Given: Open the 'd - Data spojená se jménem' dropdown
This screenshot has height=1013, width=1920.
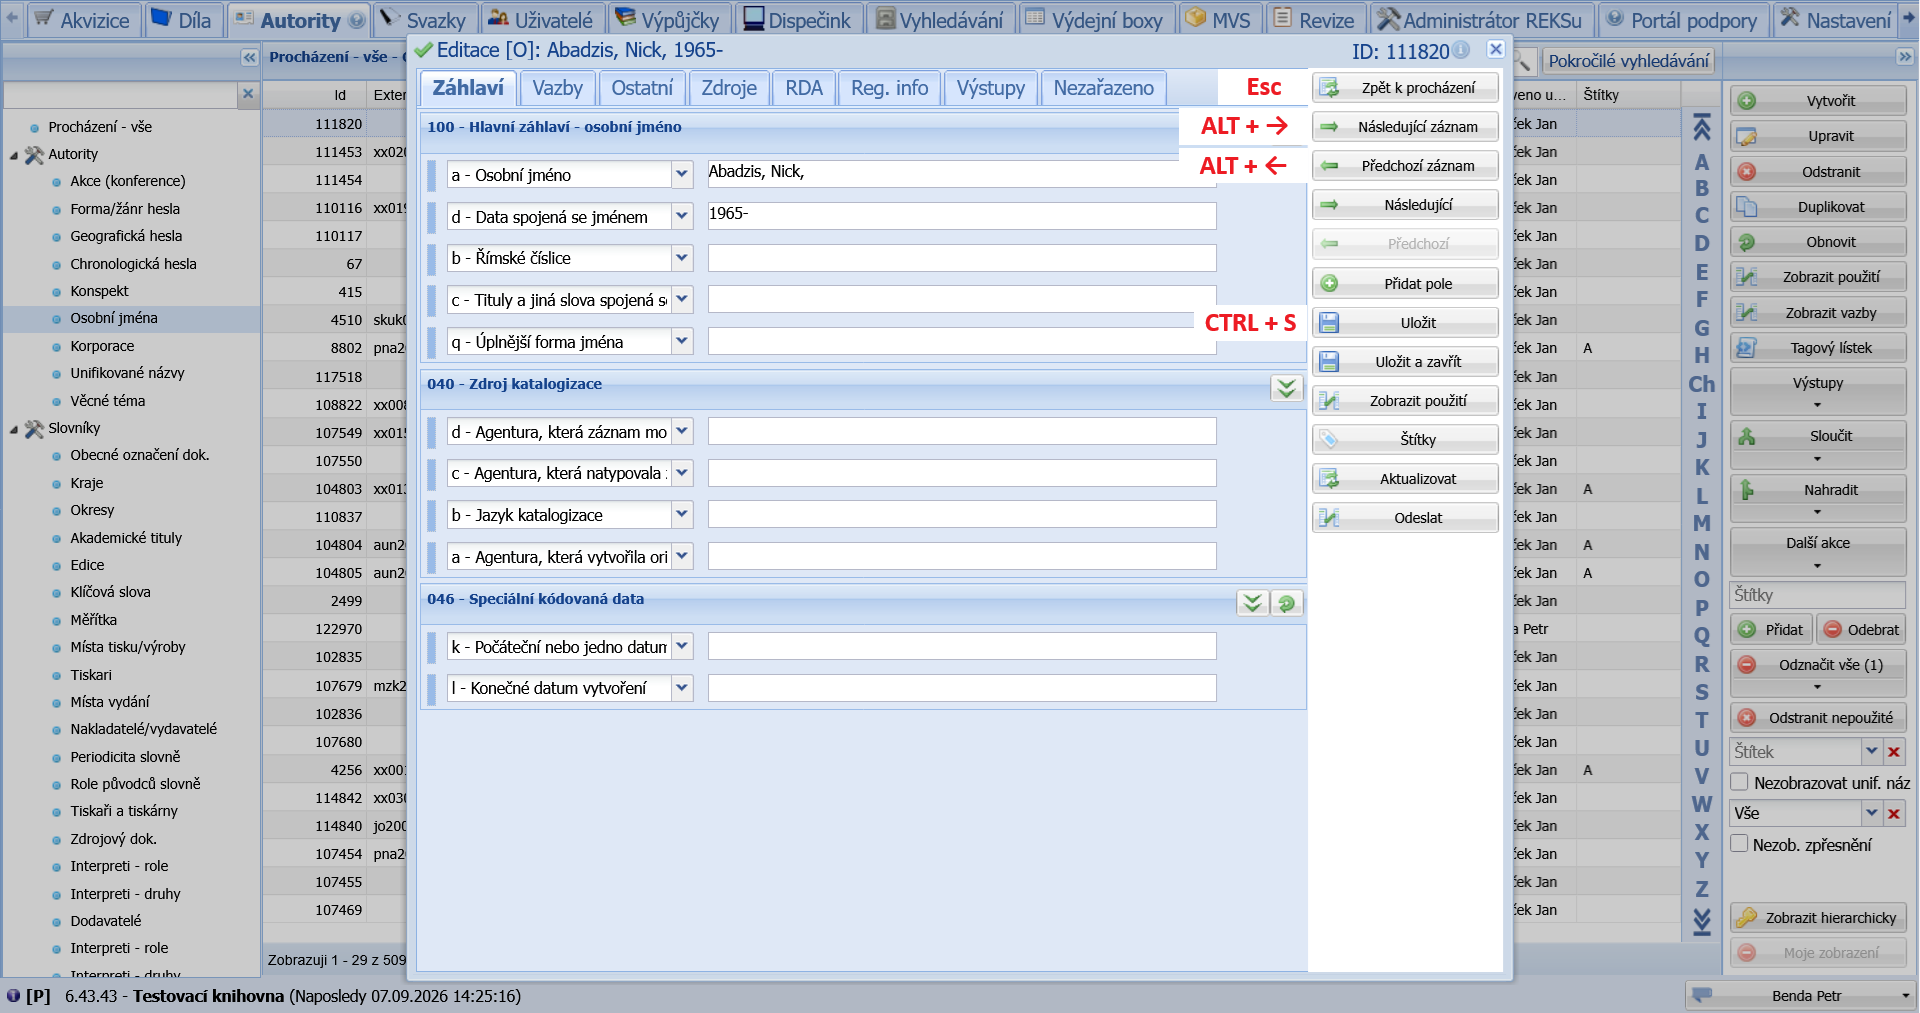Looking at the screenshot, I should point(682,217).
